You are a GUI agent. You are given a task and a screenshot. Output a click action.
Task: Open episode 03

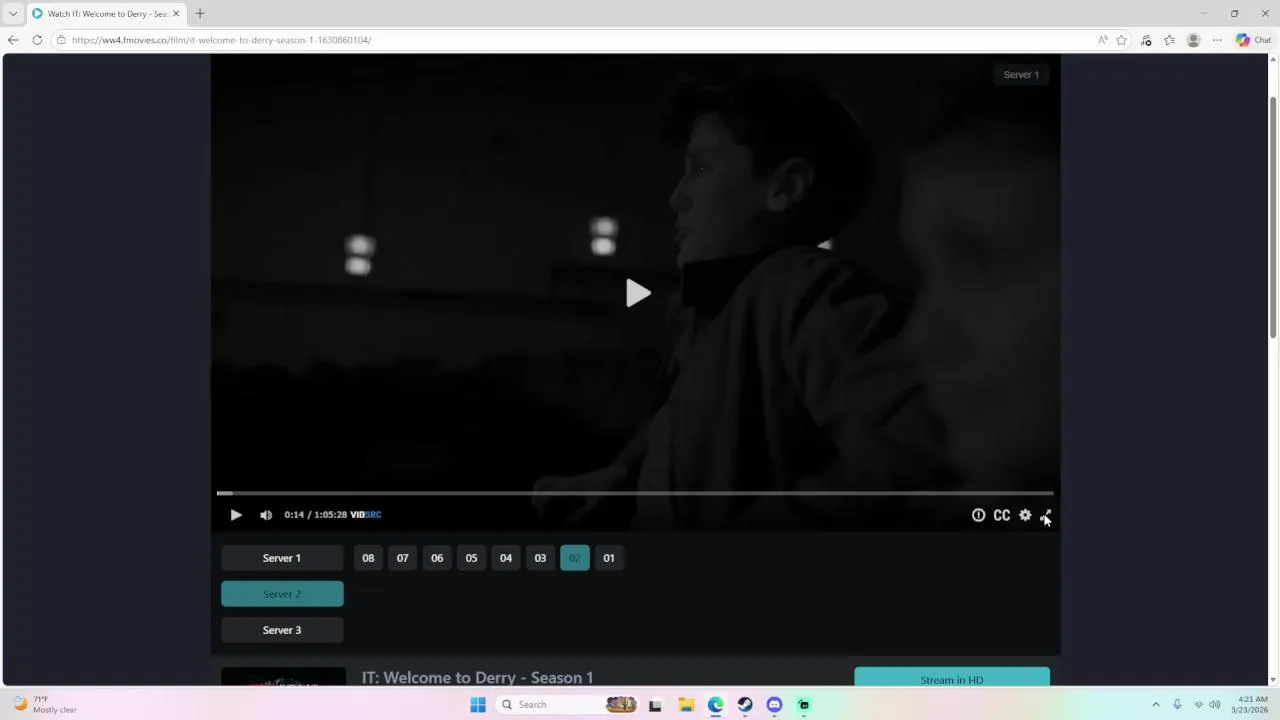pyautogui.click(x=540, y=558)
